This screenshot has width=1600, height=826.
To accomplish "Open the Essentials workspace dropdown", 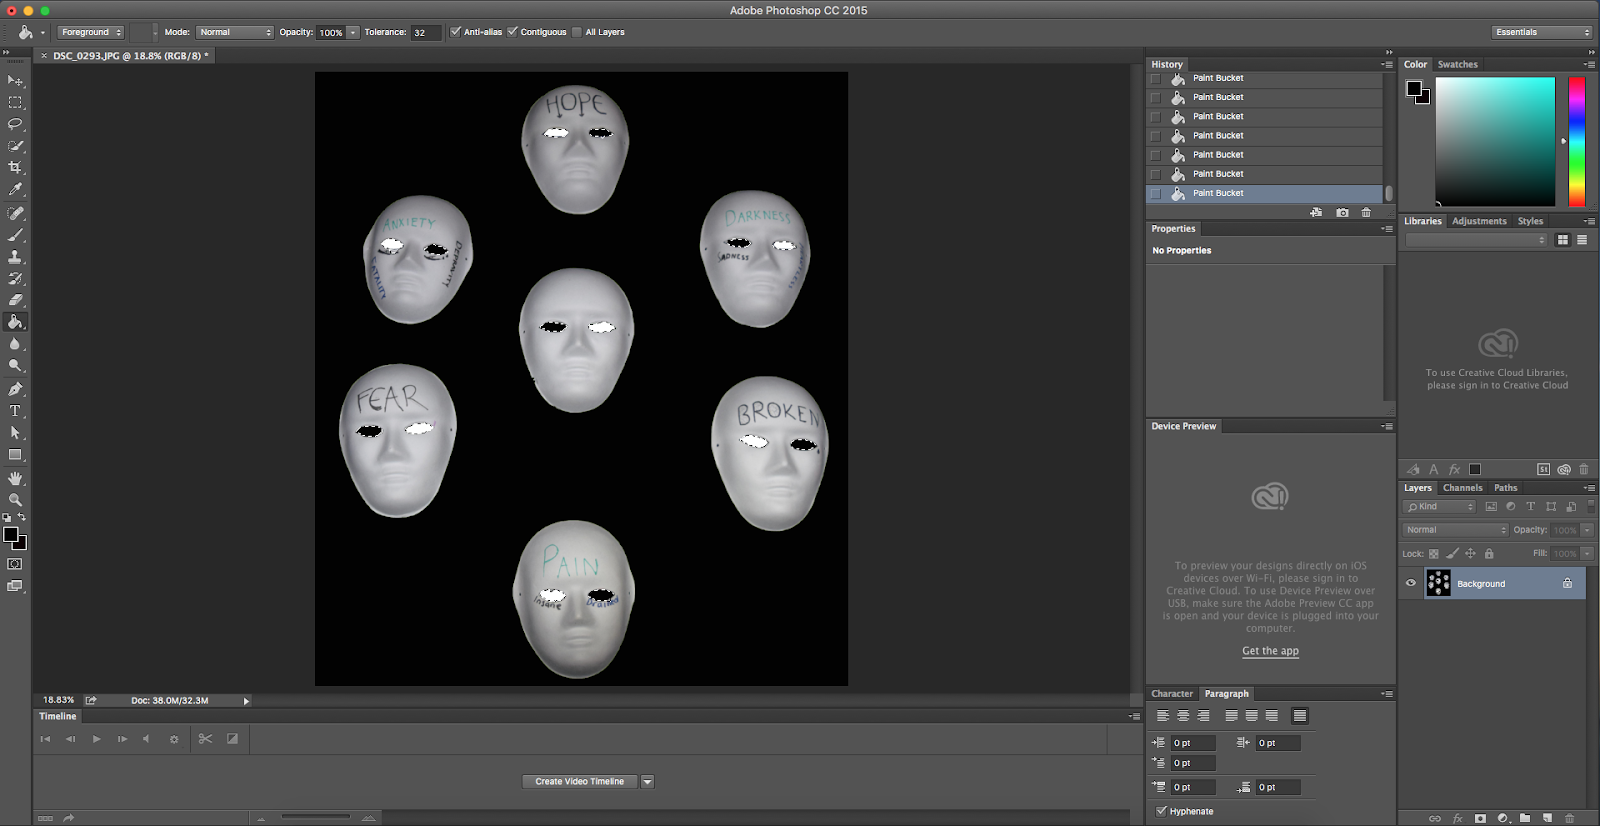I will point(1541,32).
